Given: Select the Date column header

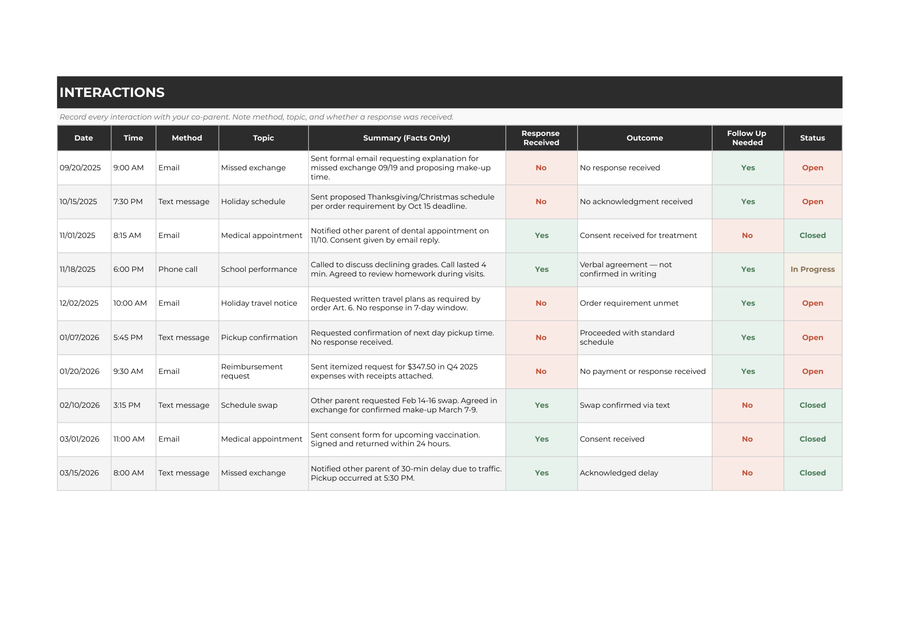Looking at the screenshot, I should (x=84, y=138).
